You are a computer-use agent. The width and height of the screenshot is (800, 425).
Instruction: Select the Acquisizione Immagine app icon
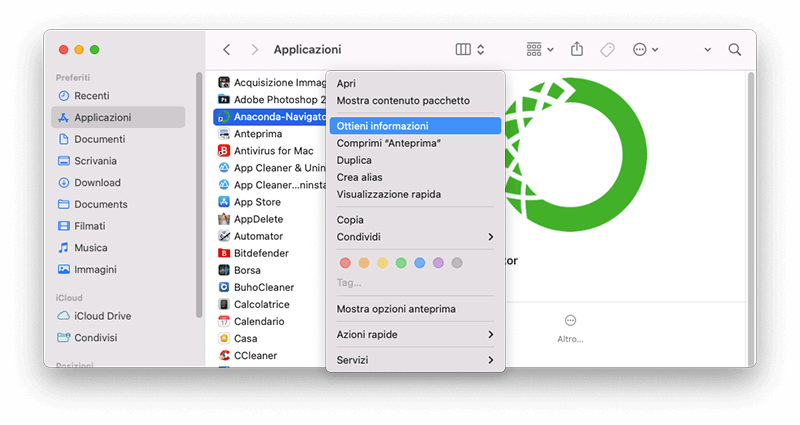click(x=223, y=82)
